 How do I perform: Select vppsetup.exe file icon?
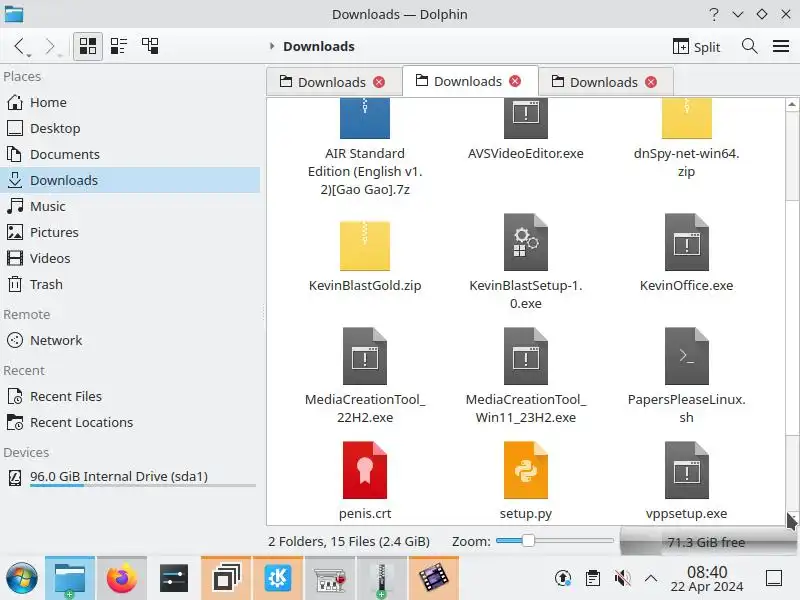[x=687, y=470]
